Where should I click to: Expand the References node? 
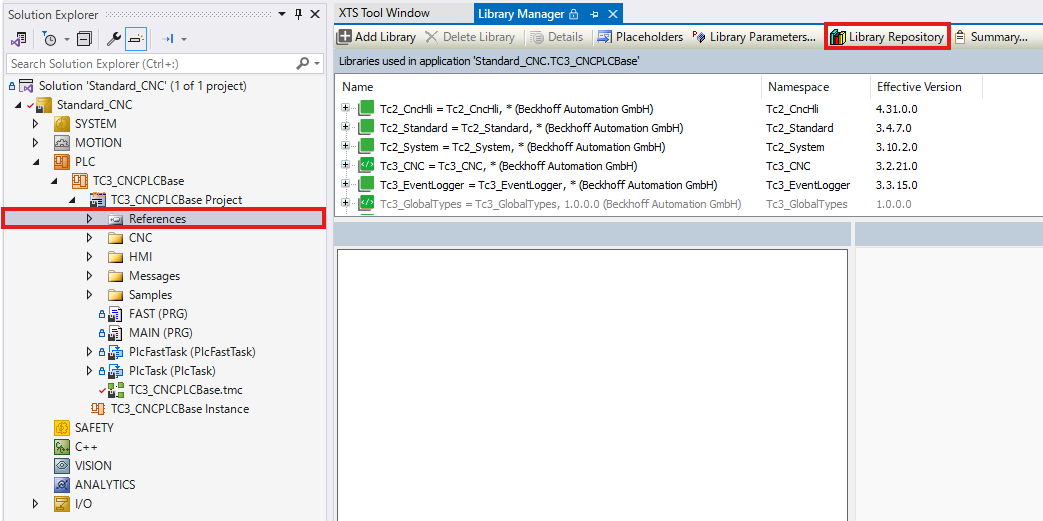point(90,218)
